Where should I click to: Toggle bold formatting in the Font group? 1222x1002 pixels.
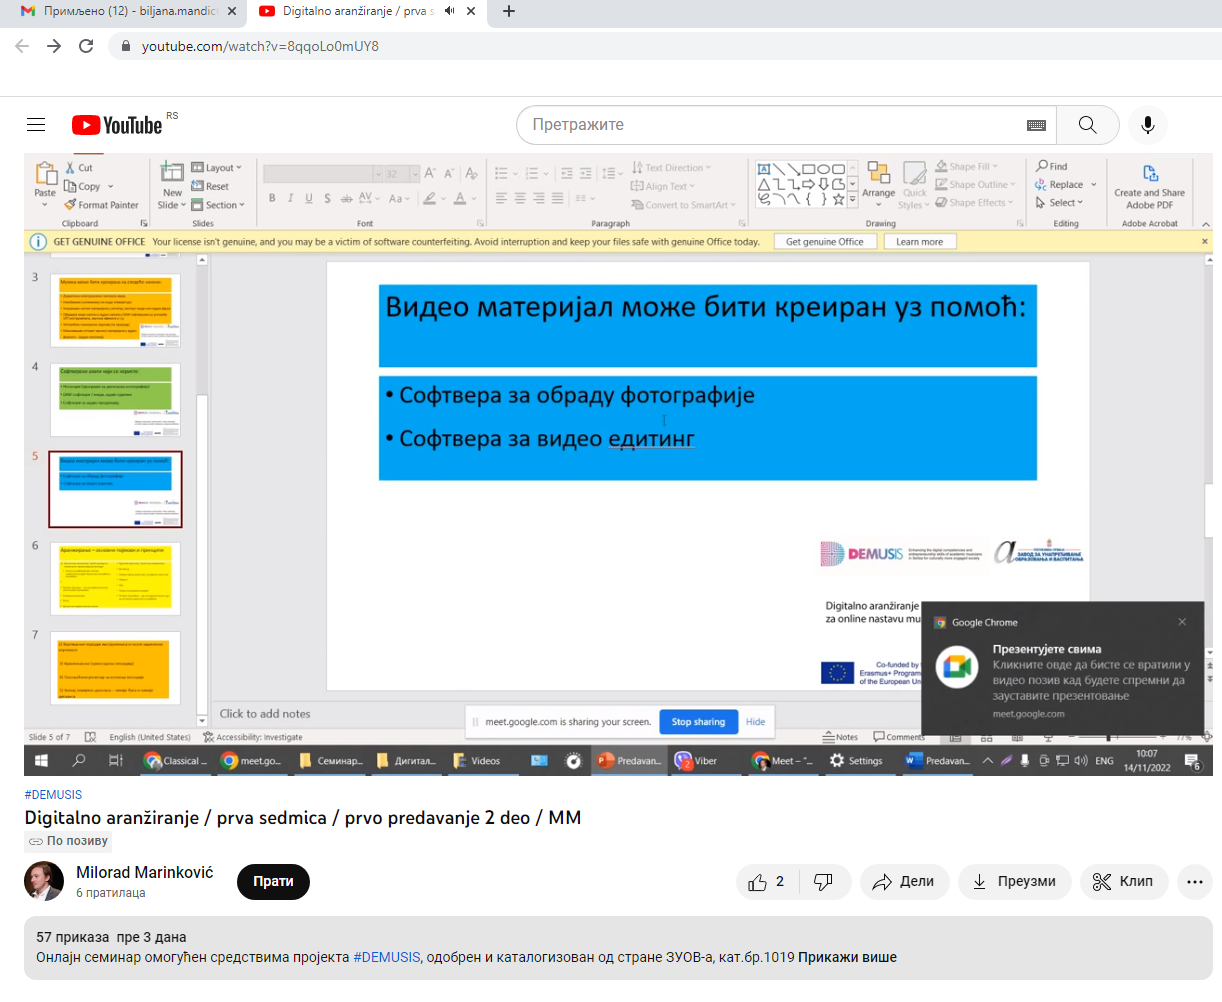pyautogui.click(x=272, y=198)
